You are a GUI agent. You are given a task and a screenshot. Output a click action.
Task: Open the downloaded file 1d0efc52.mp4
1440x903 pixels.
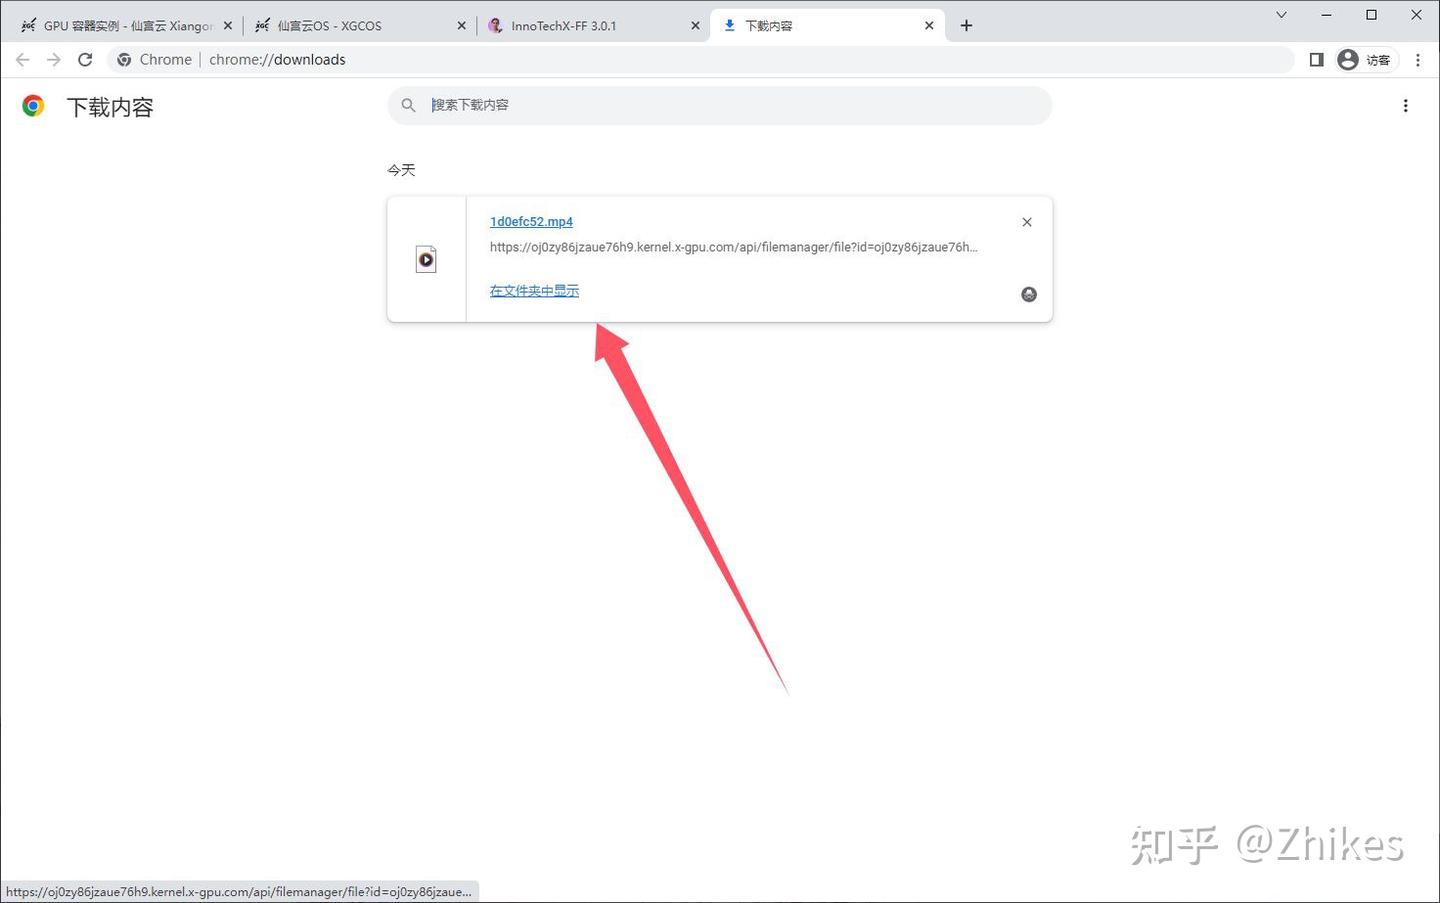click(531, 222)
